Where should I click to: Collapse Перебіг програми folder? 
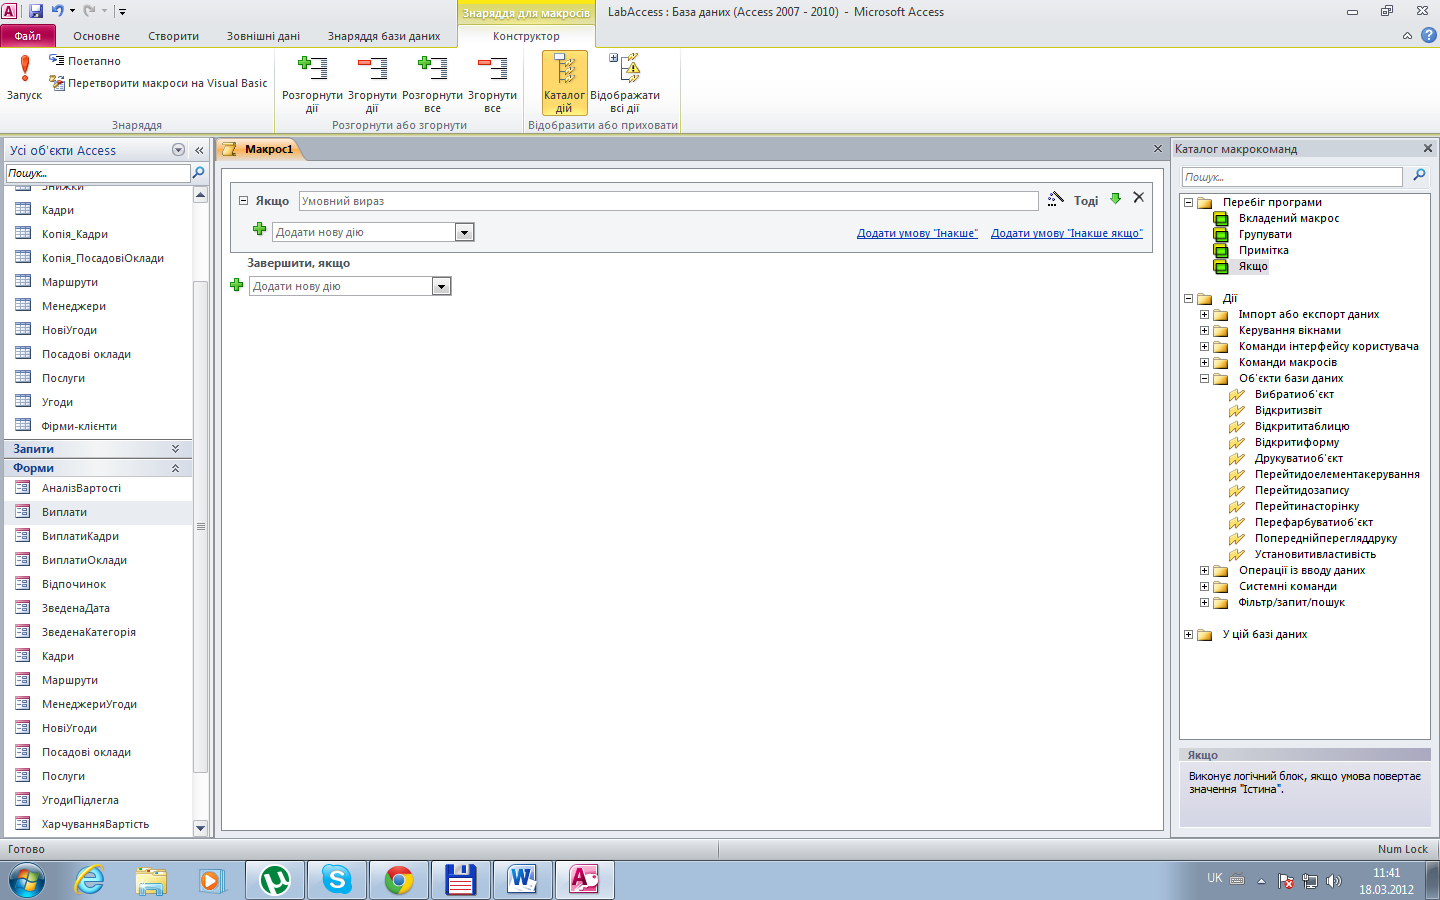[x=1188, y=202]
